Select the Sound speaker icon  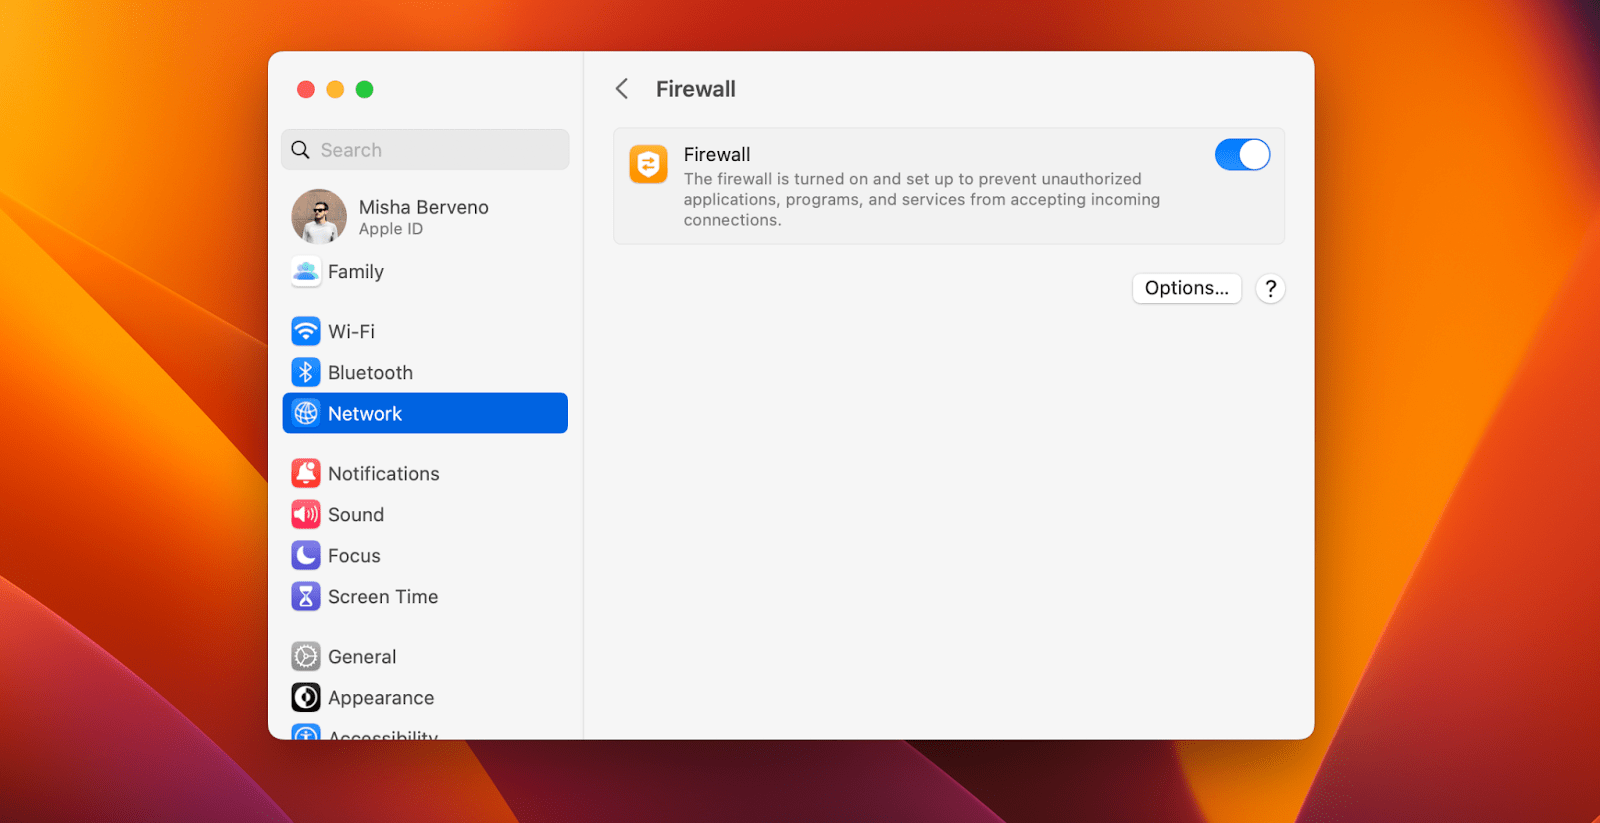306,514
